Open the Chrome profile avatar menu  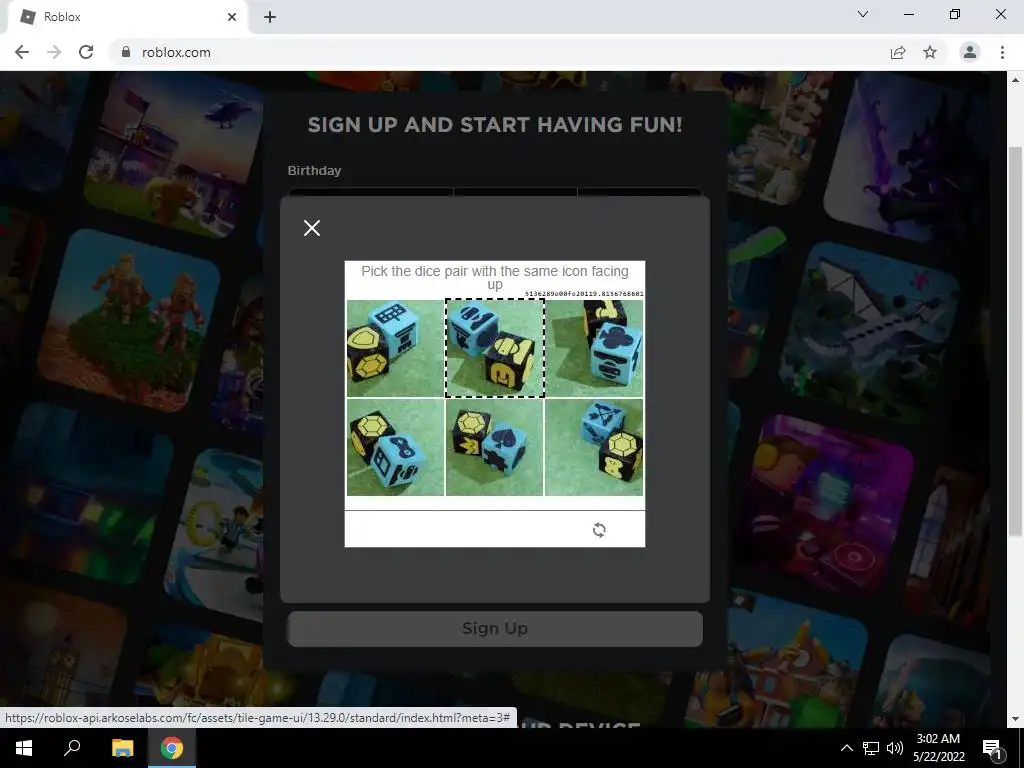[970, 52]
